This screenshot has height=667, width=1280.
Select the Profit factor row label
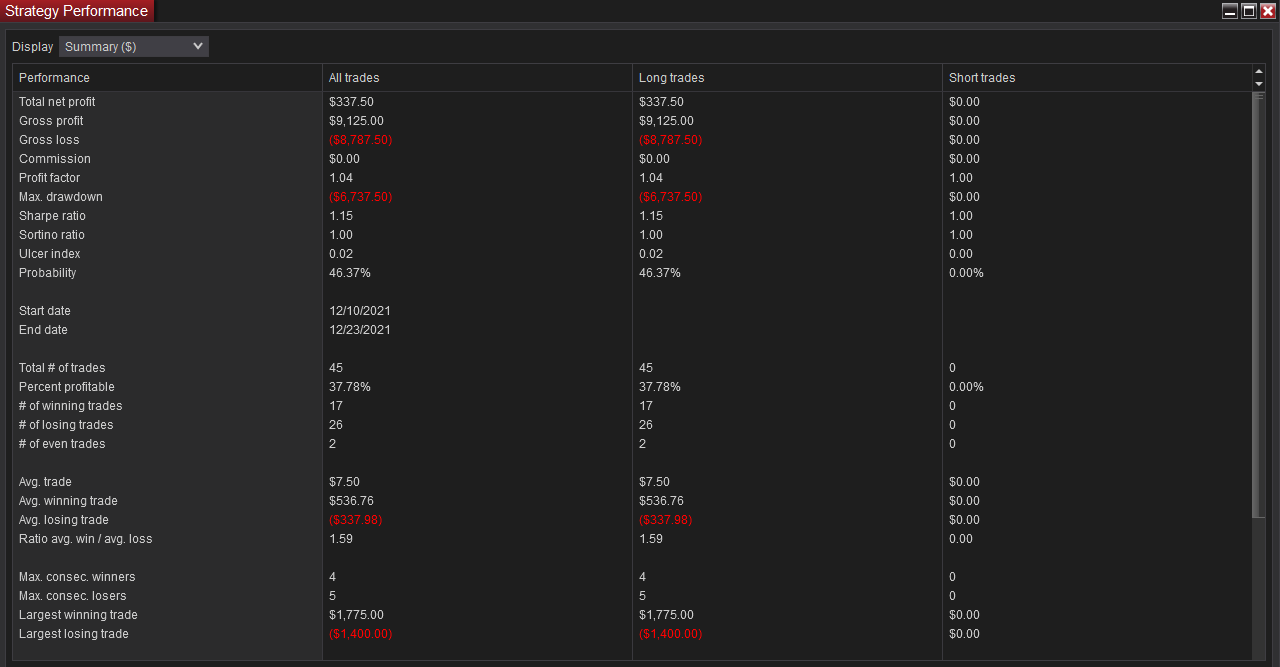49,178
